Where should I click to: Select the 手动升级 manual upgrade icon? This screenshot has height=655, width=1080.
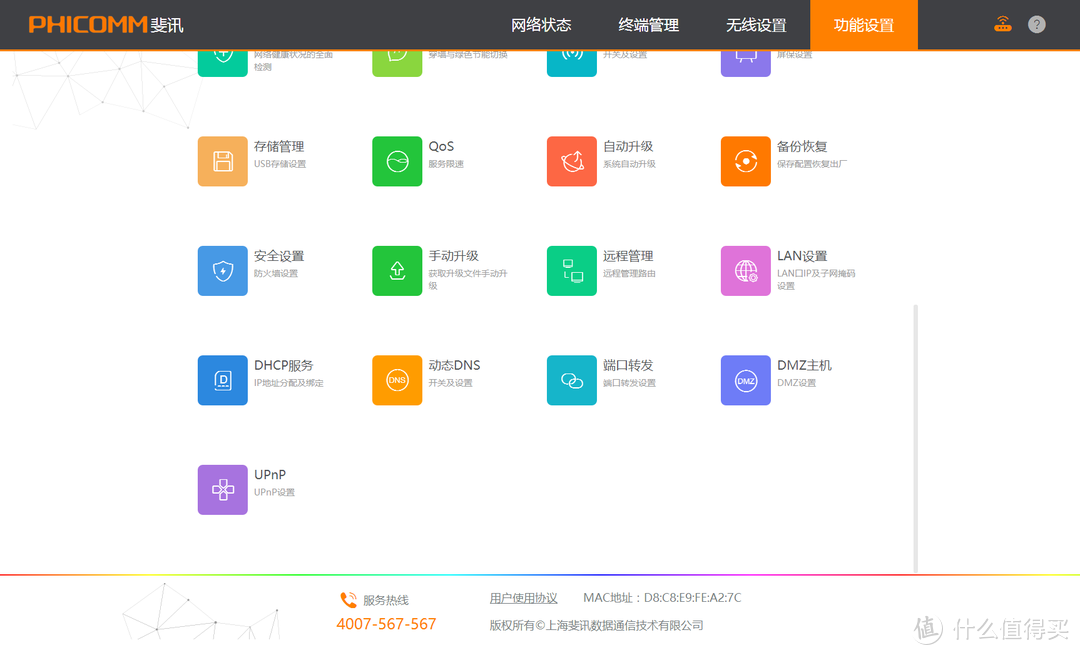[x=397, y=270]
